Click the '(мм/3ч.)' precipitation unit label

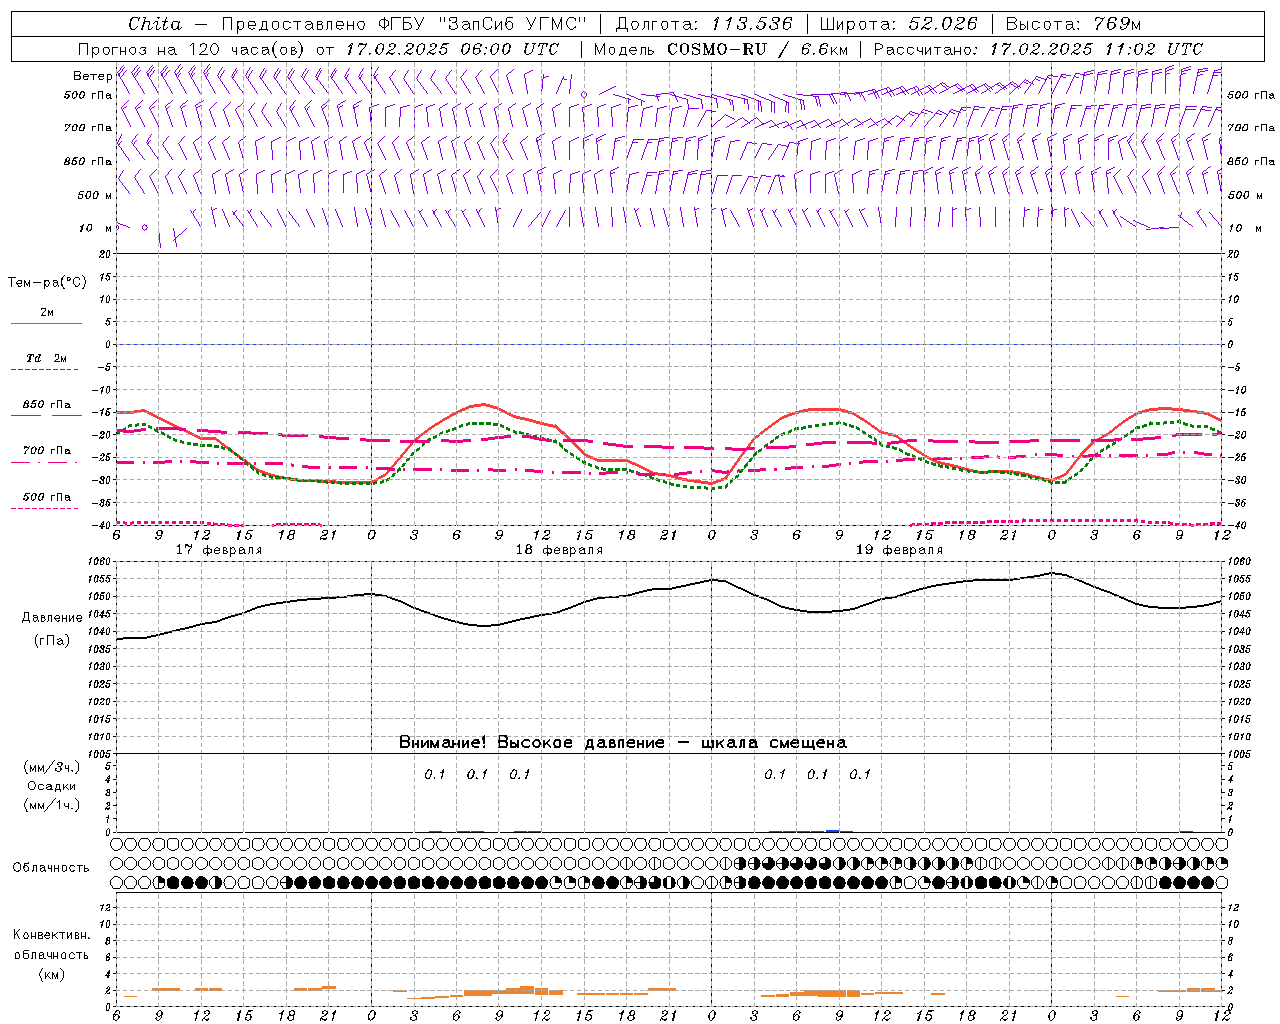click(52, 768)
